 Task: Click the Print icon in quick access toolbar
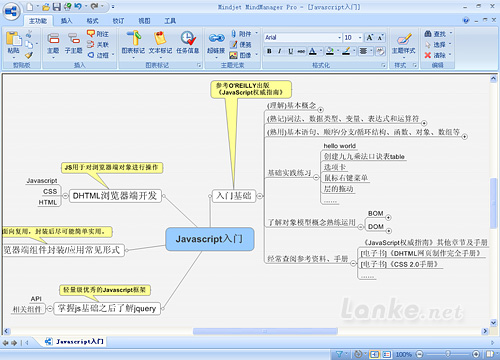coord(67,6)
